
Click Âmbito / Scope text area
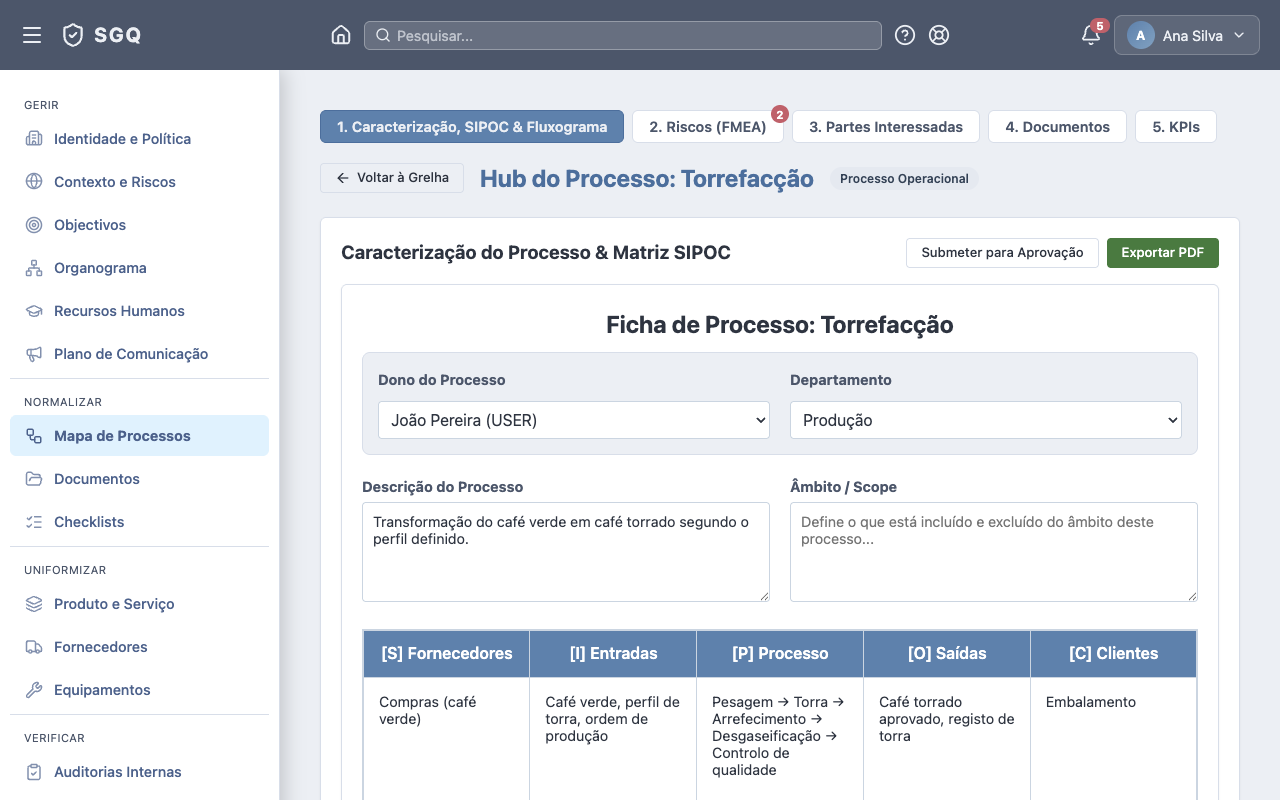[994, 552]
